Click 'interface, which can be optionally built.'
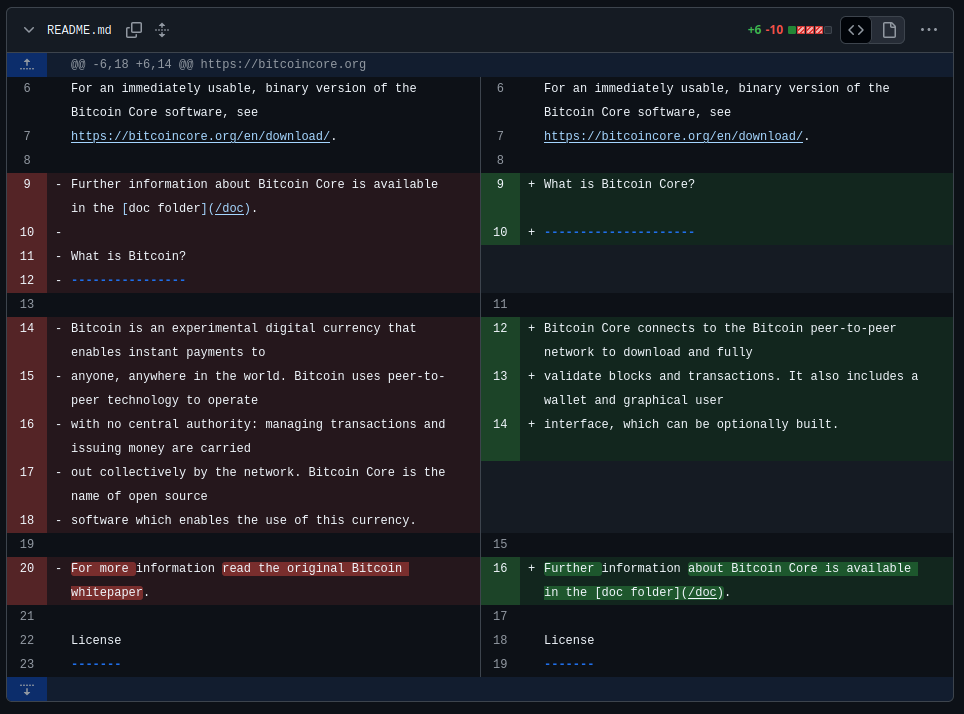 pyautogui.click(x=691, y=424)
